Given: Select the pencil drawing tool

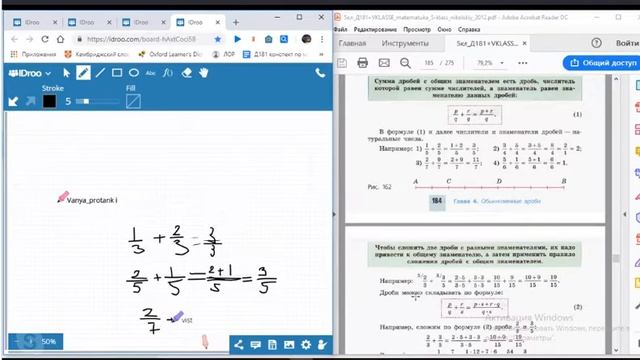Looking at the screenshot, I should 83,73.
